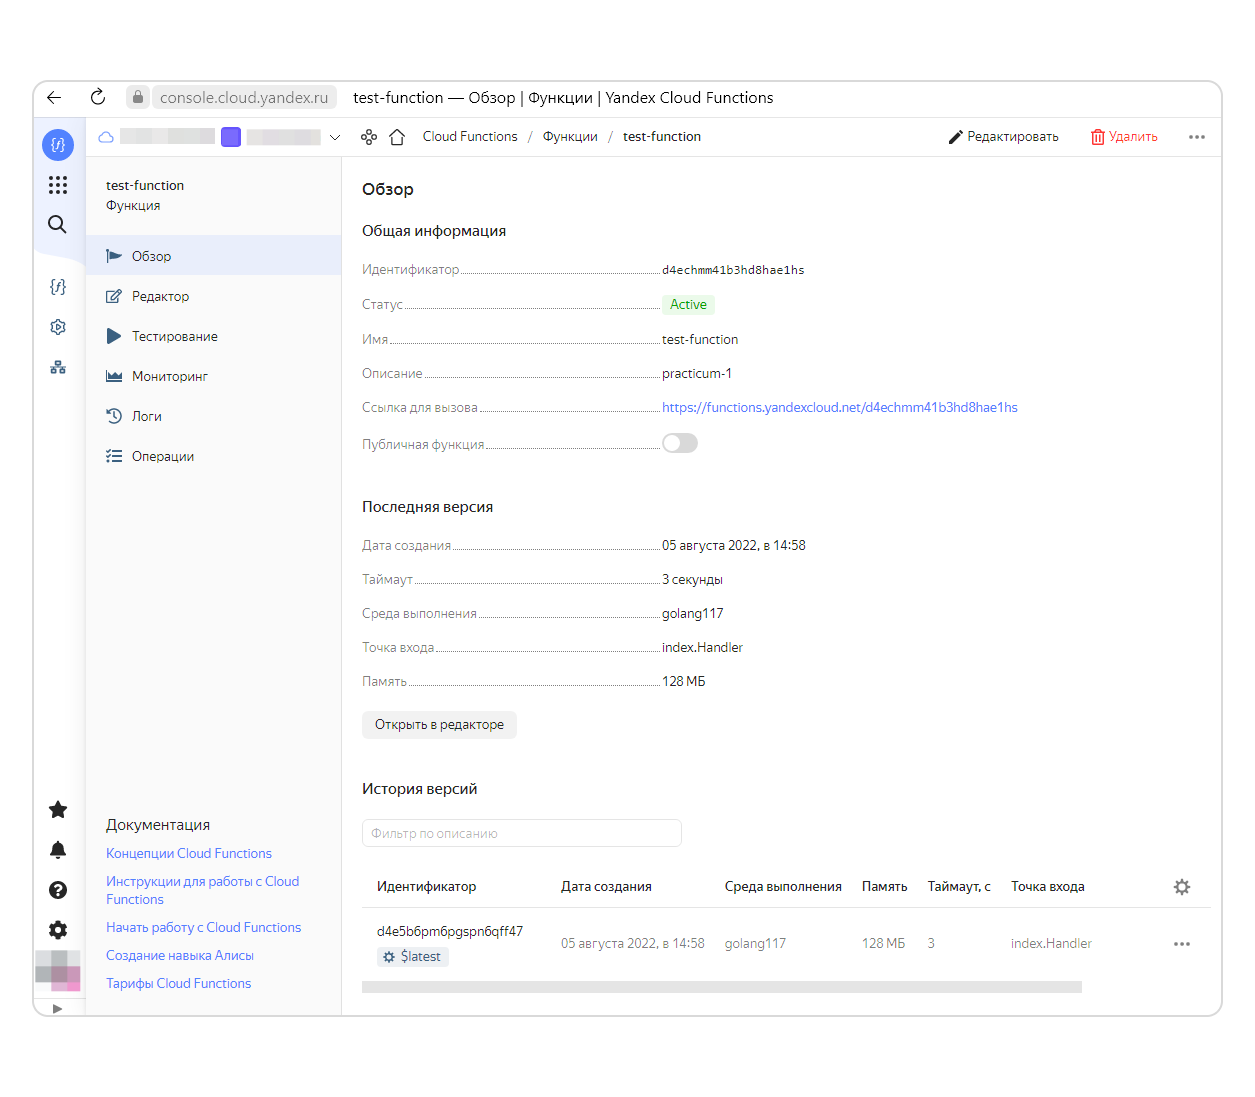Click the services cluster icon in breadcrumb

pos(369,137)
